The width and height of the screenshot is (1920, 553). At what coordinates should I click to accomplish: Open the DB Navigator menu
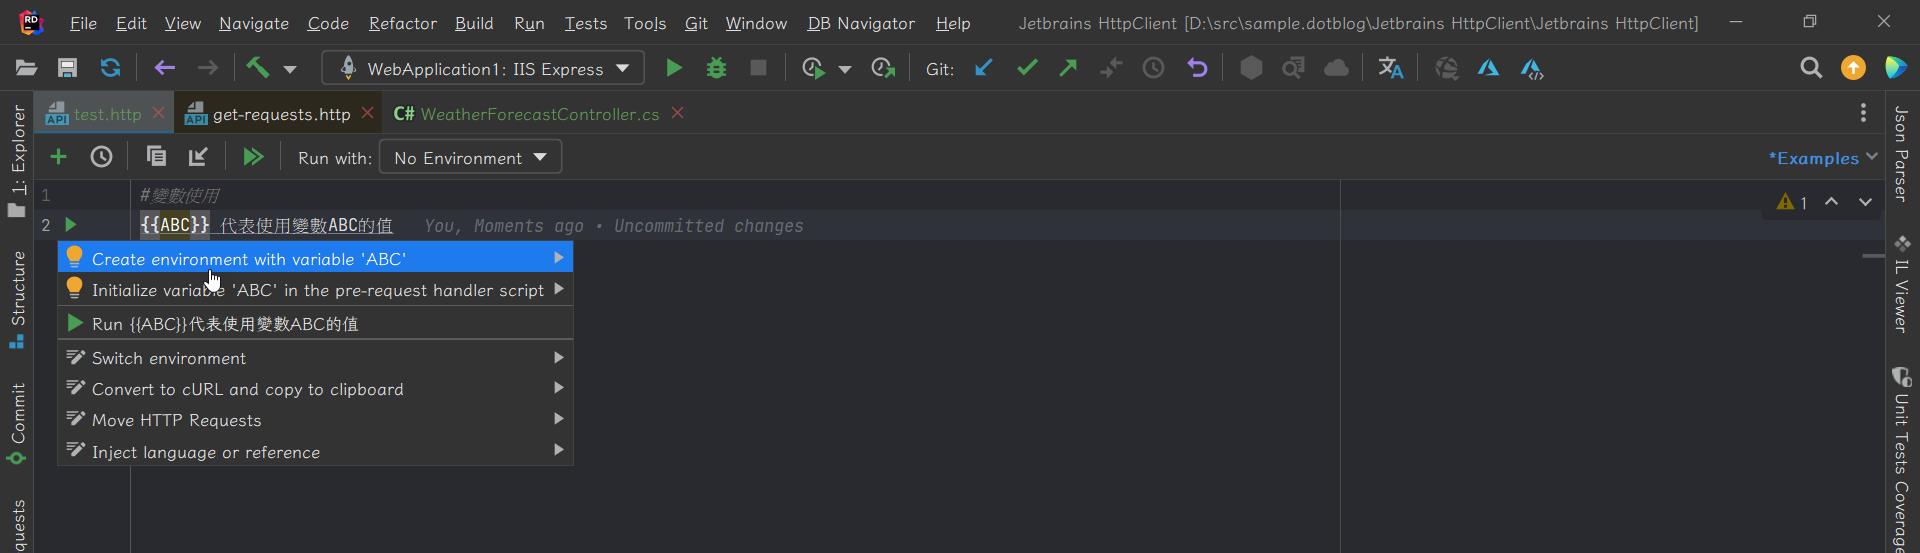tap(861, 23)
